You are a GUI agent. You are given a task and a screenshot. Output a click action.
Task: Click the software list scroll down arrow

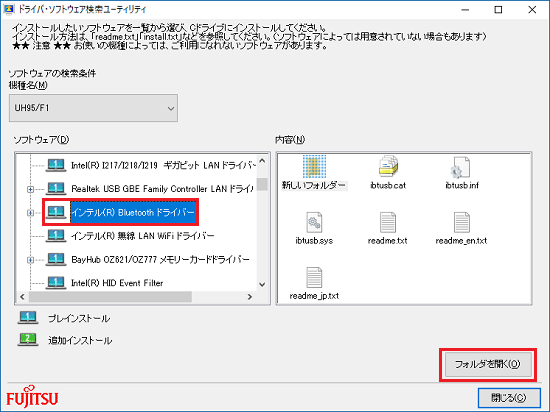point(262,284)
